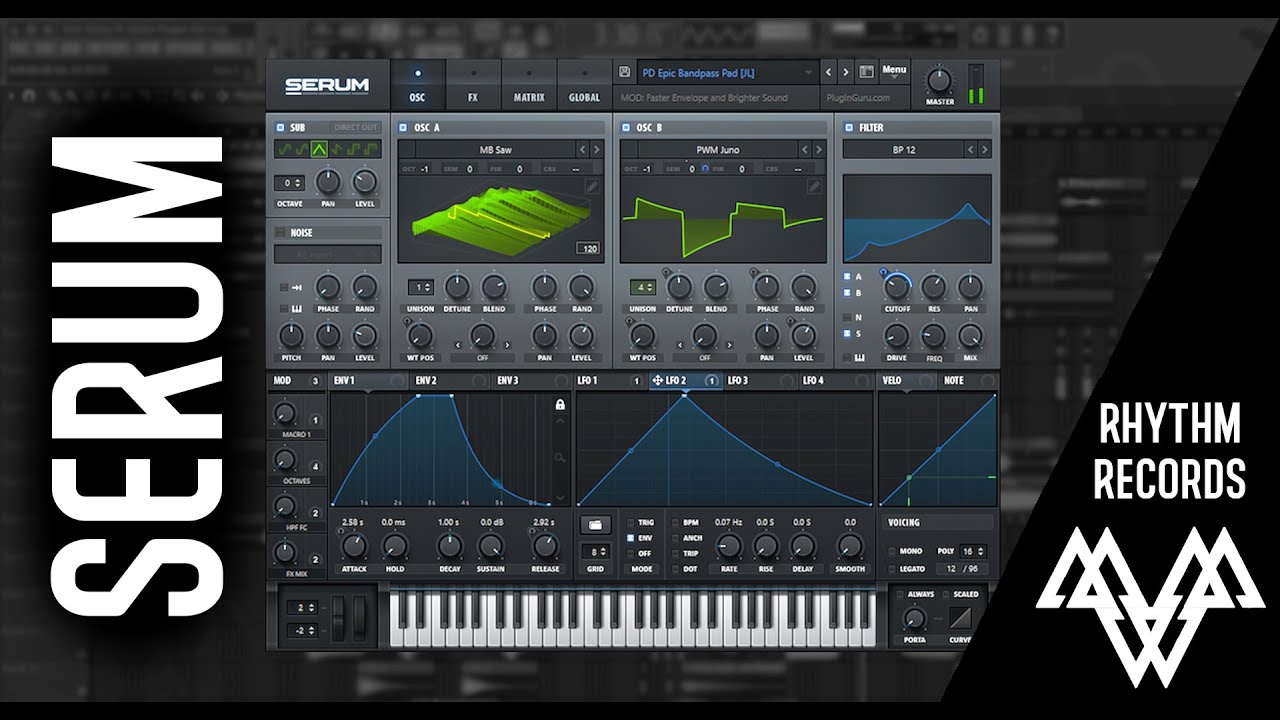Open OSC B warp mode OFF selector

[x=705, y=357]
